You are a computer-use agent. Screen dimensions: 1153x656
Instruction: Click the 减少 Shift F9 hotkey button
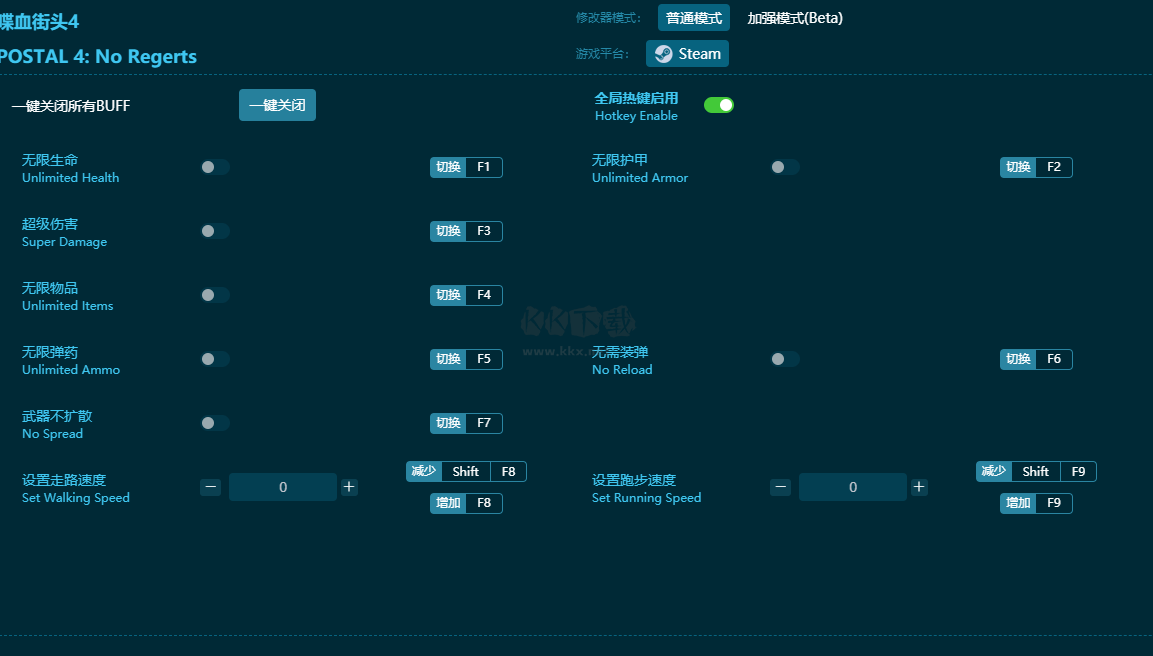pyautogui.click(x=1036, y=471)
